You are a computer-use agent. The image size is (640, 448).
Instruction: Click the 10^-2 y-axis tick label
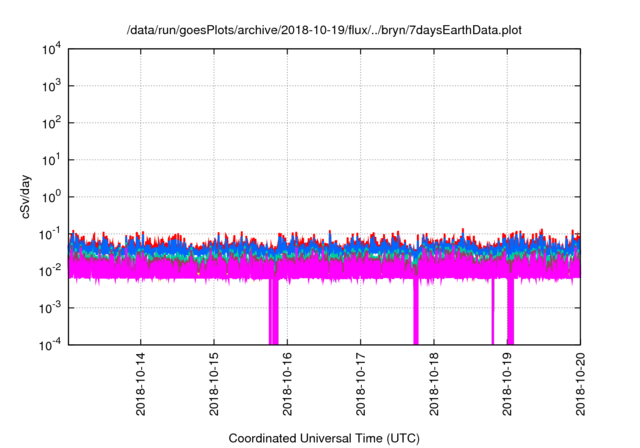51,271
